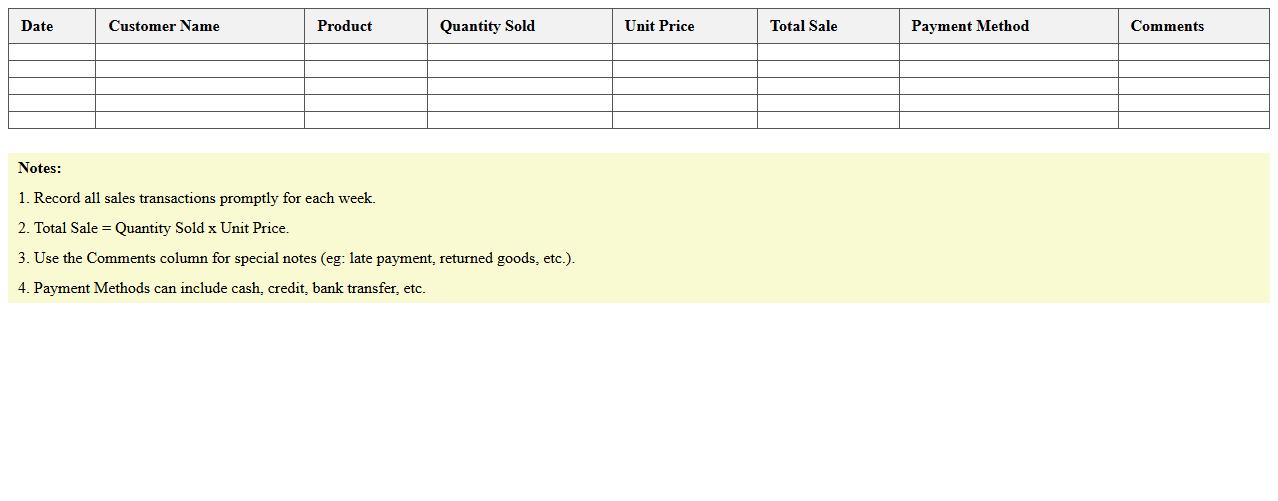Click first empty Quantity Sold cell
Image resolution: width=1278 pixels, height=501 pixels.
(x=519, y=52)
